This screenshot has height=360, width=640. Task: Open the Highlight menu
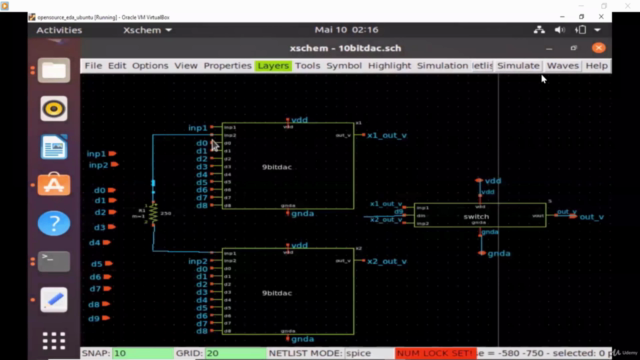coord(389,66)
